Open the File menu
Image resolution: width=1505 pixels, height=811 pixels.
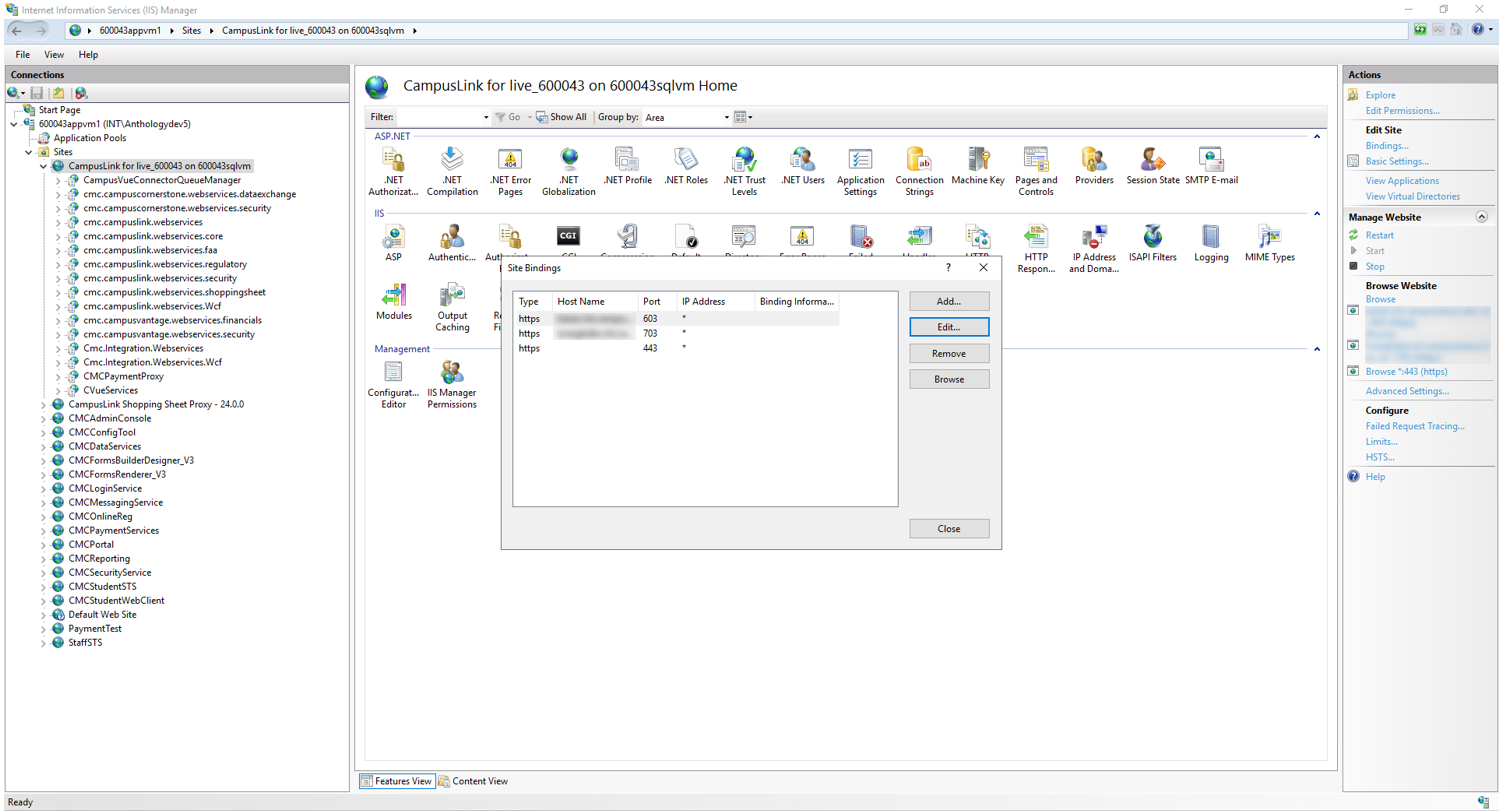point(23,54)
